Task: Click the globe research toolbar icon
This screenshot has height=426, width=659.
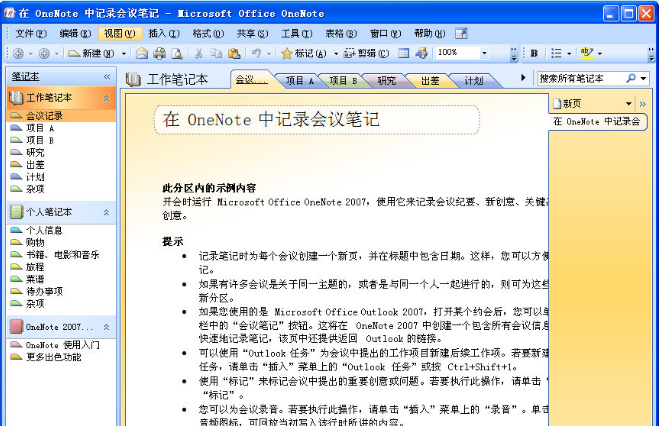Action: [421, 53]
